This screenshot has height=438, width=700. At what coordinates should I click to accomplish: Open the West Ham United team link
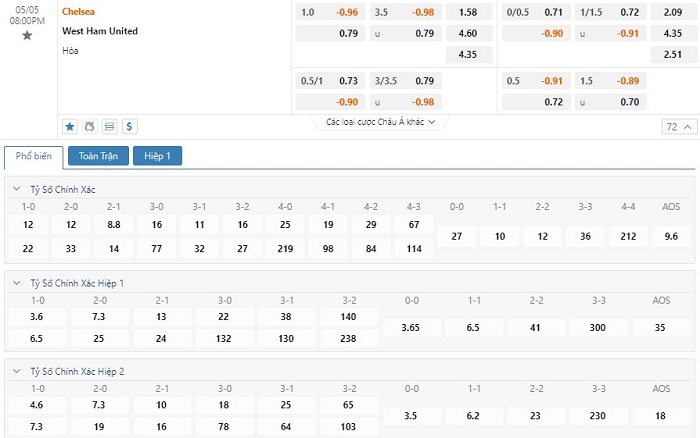pyautogui.click(x=100, y=31)
